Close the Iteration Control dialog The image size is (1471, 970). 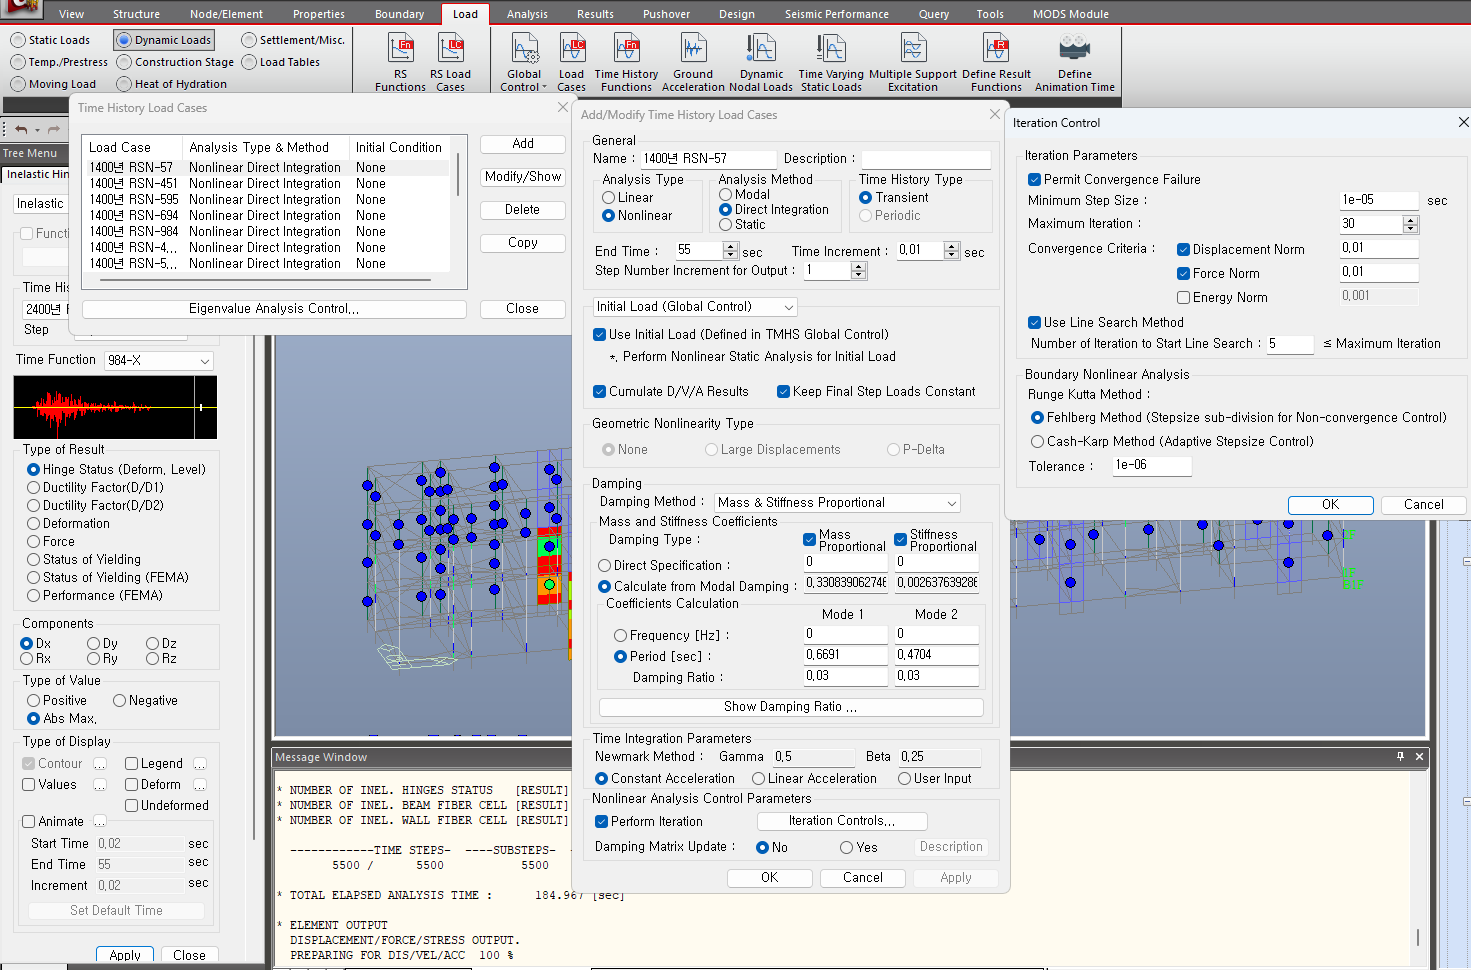coord(1463,122)
